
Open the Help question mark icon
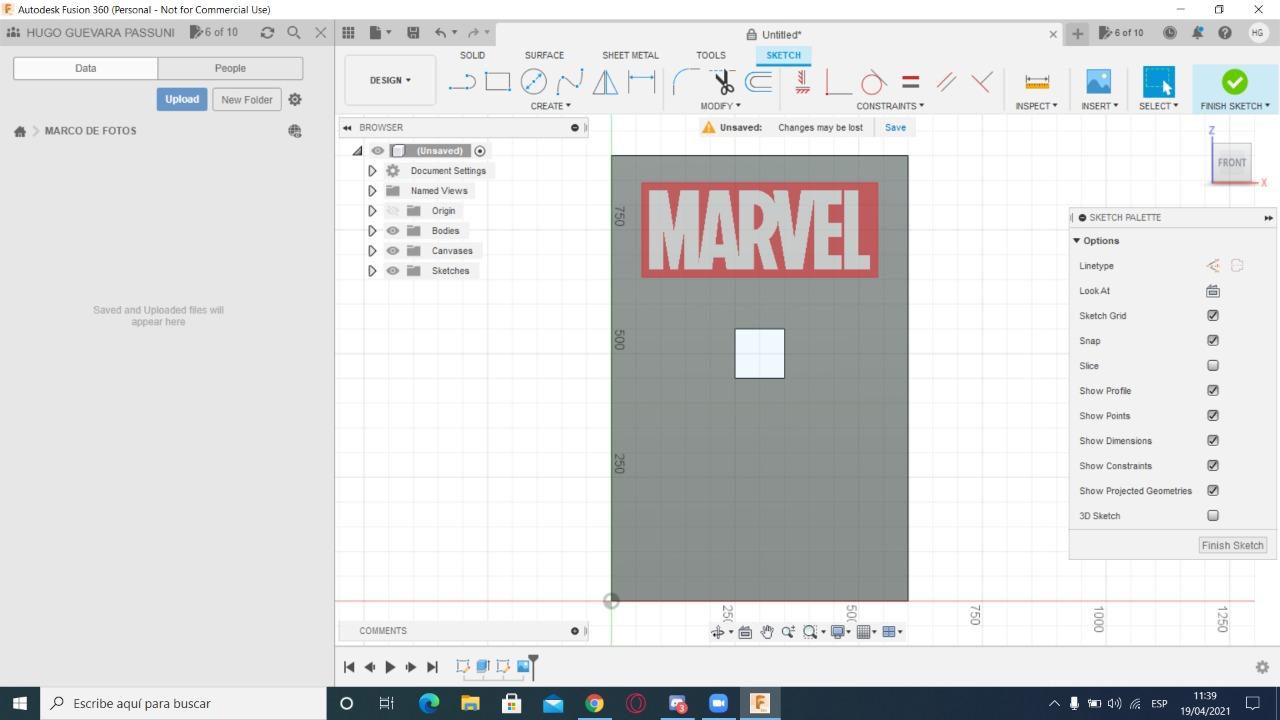[1225, 33]
